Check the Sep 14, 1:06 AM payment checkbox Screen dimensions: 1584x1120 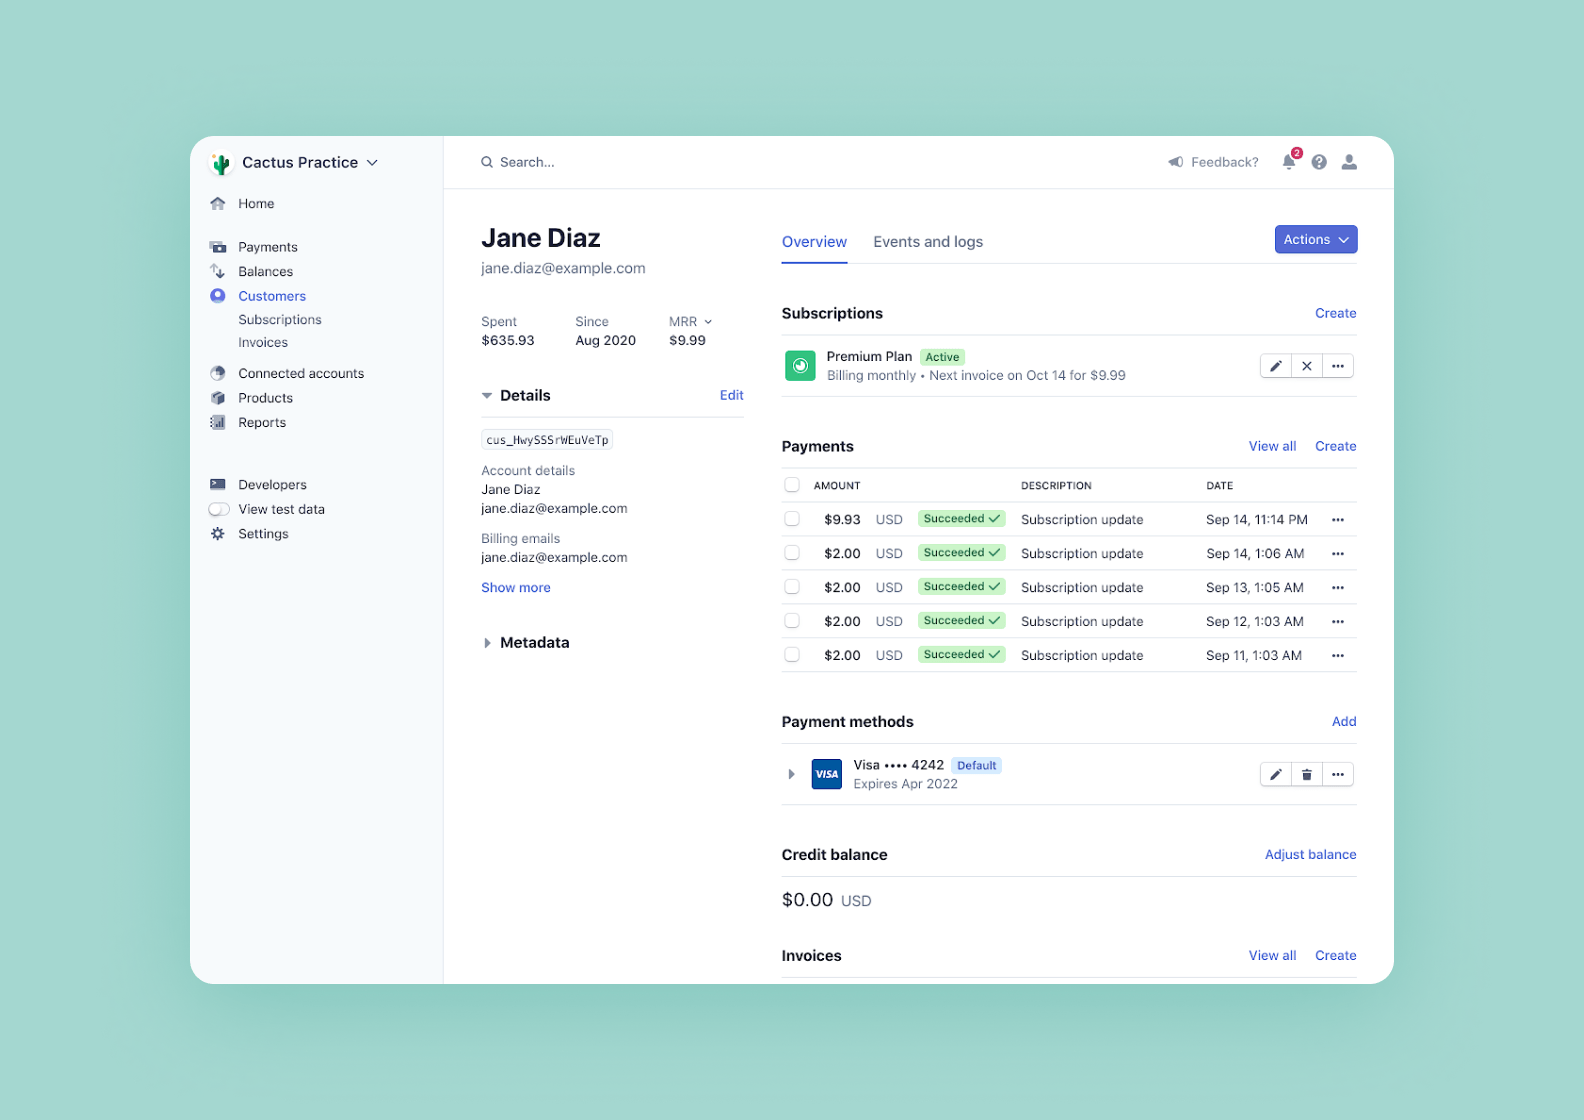point(792,553)
